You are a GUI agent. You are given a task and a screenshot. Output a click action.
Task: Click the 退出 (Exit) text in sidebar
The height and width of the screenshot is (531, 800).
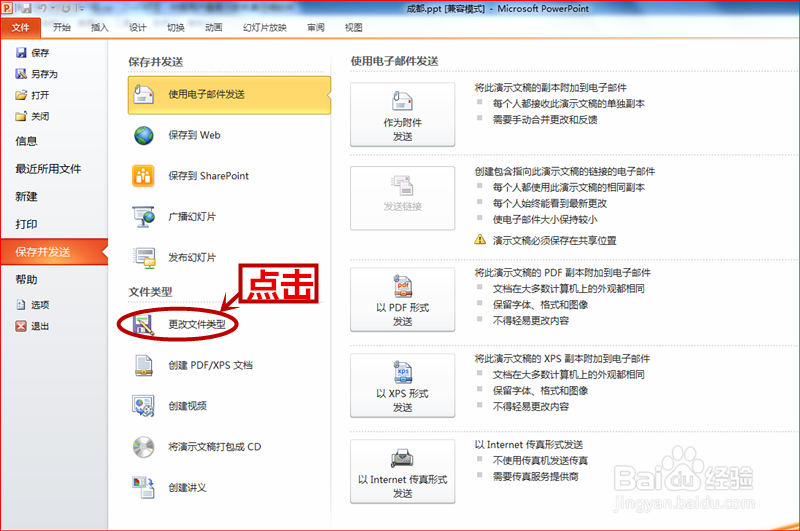(x=40, y=326)
